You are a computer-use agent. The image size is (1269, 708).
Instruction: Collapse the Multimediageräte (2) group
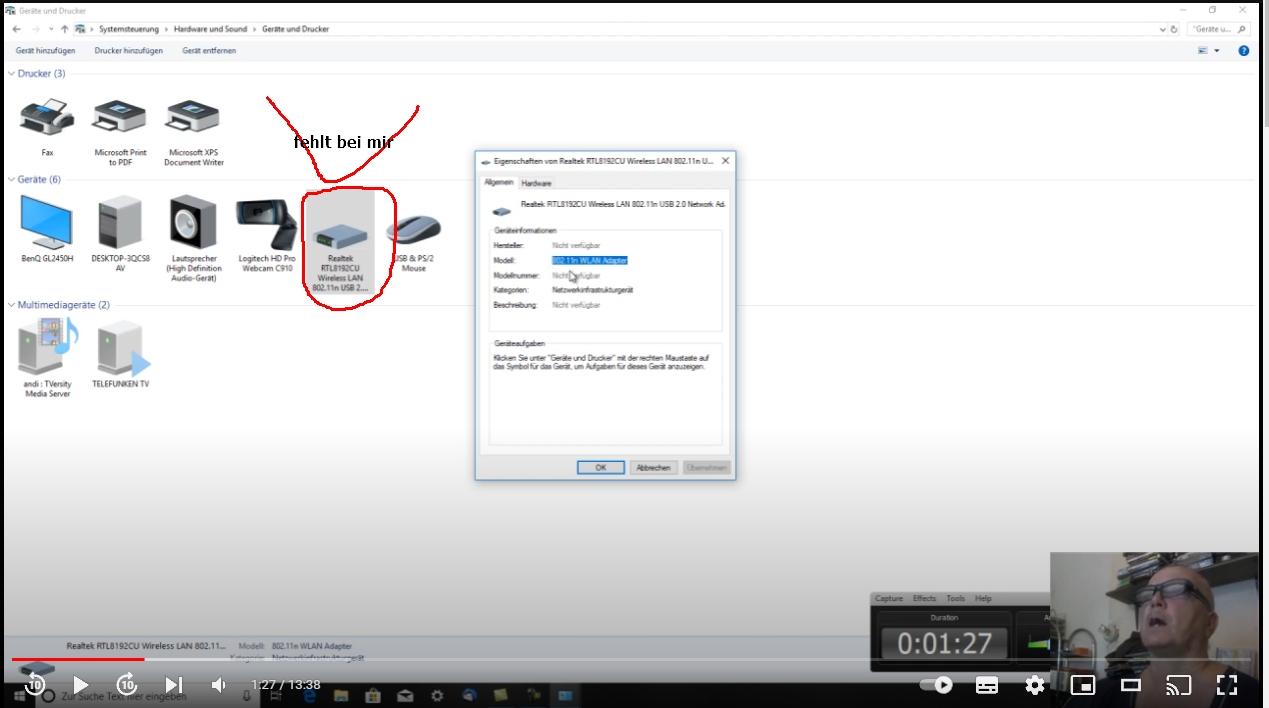12,304
